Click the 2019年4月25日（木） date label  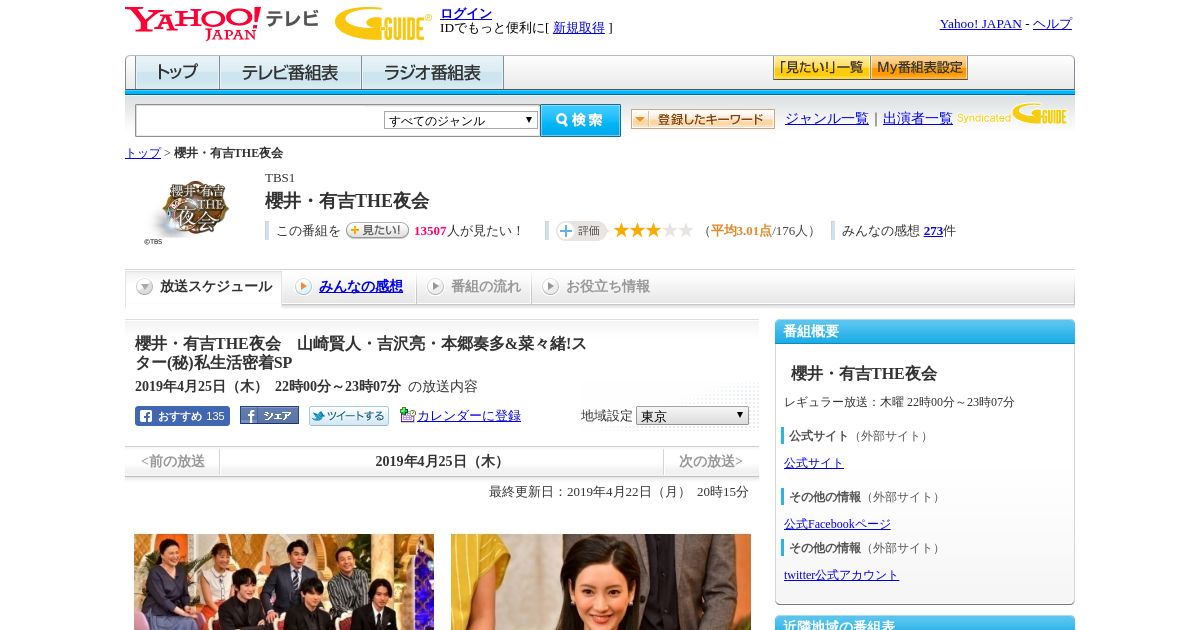(x=441, y=461)
